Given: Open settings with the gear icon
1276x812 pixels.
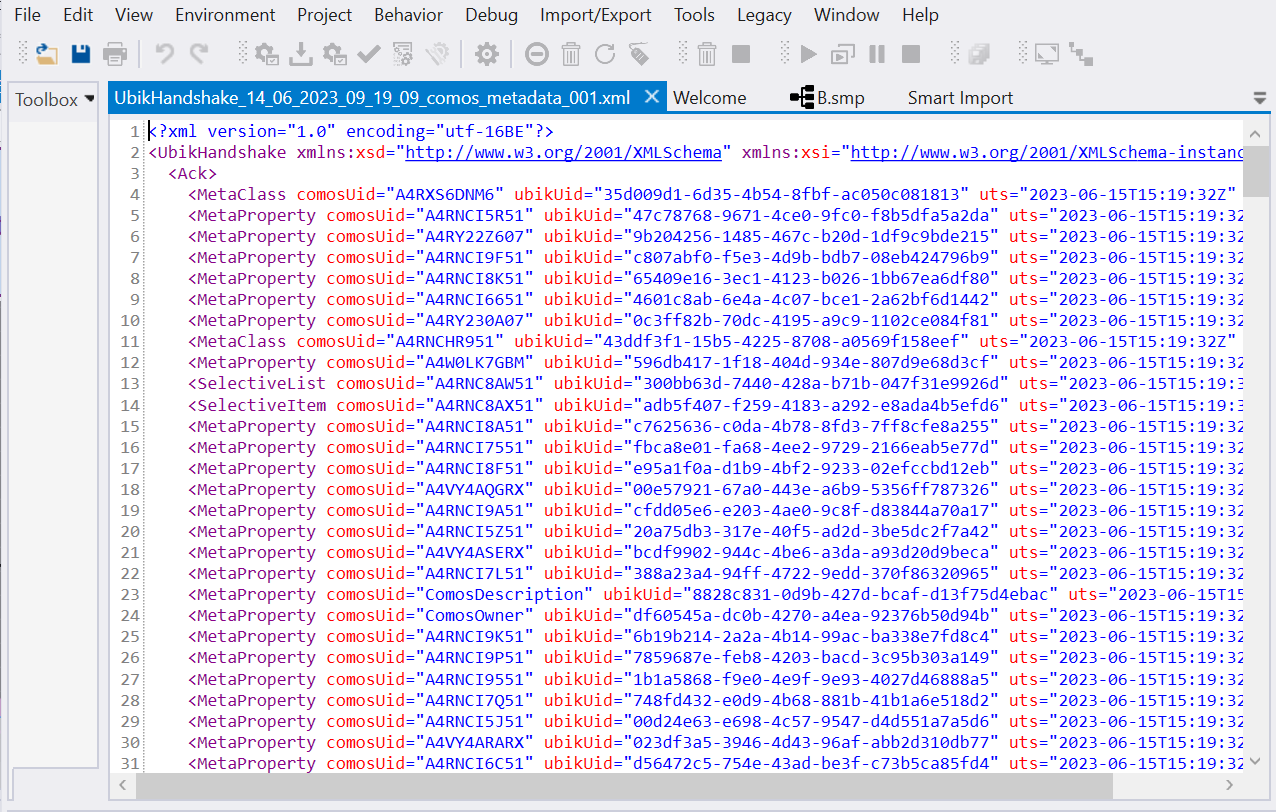Looking at the screenshot, I should [x=486, y=54].
